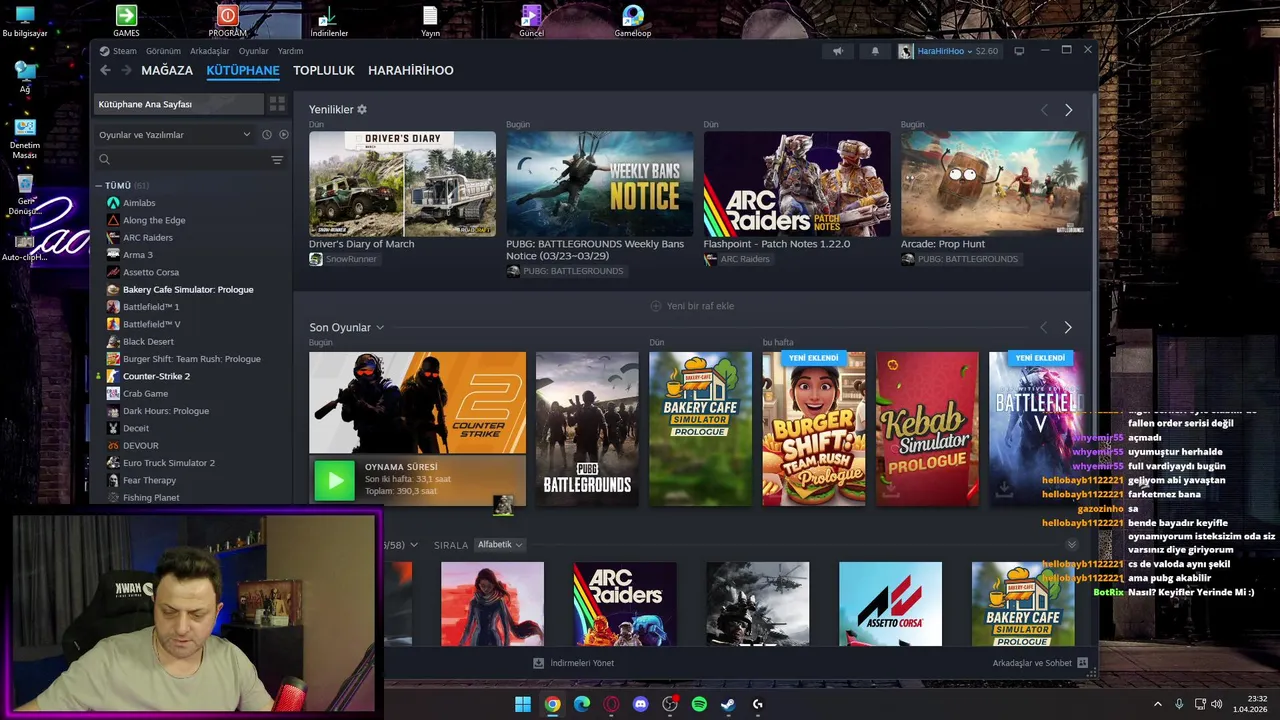Viewport: 1280px width, 720px height.
Task: Go back with the Steam back arrow
Action: [x=105, y=70]
